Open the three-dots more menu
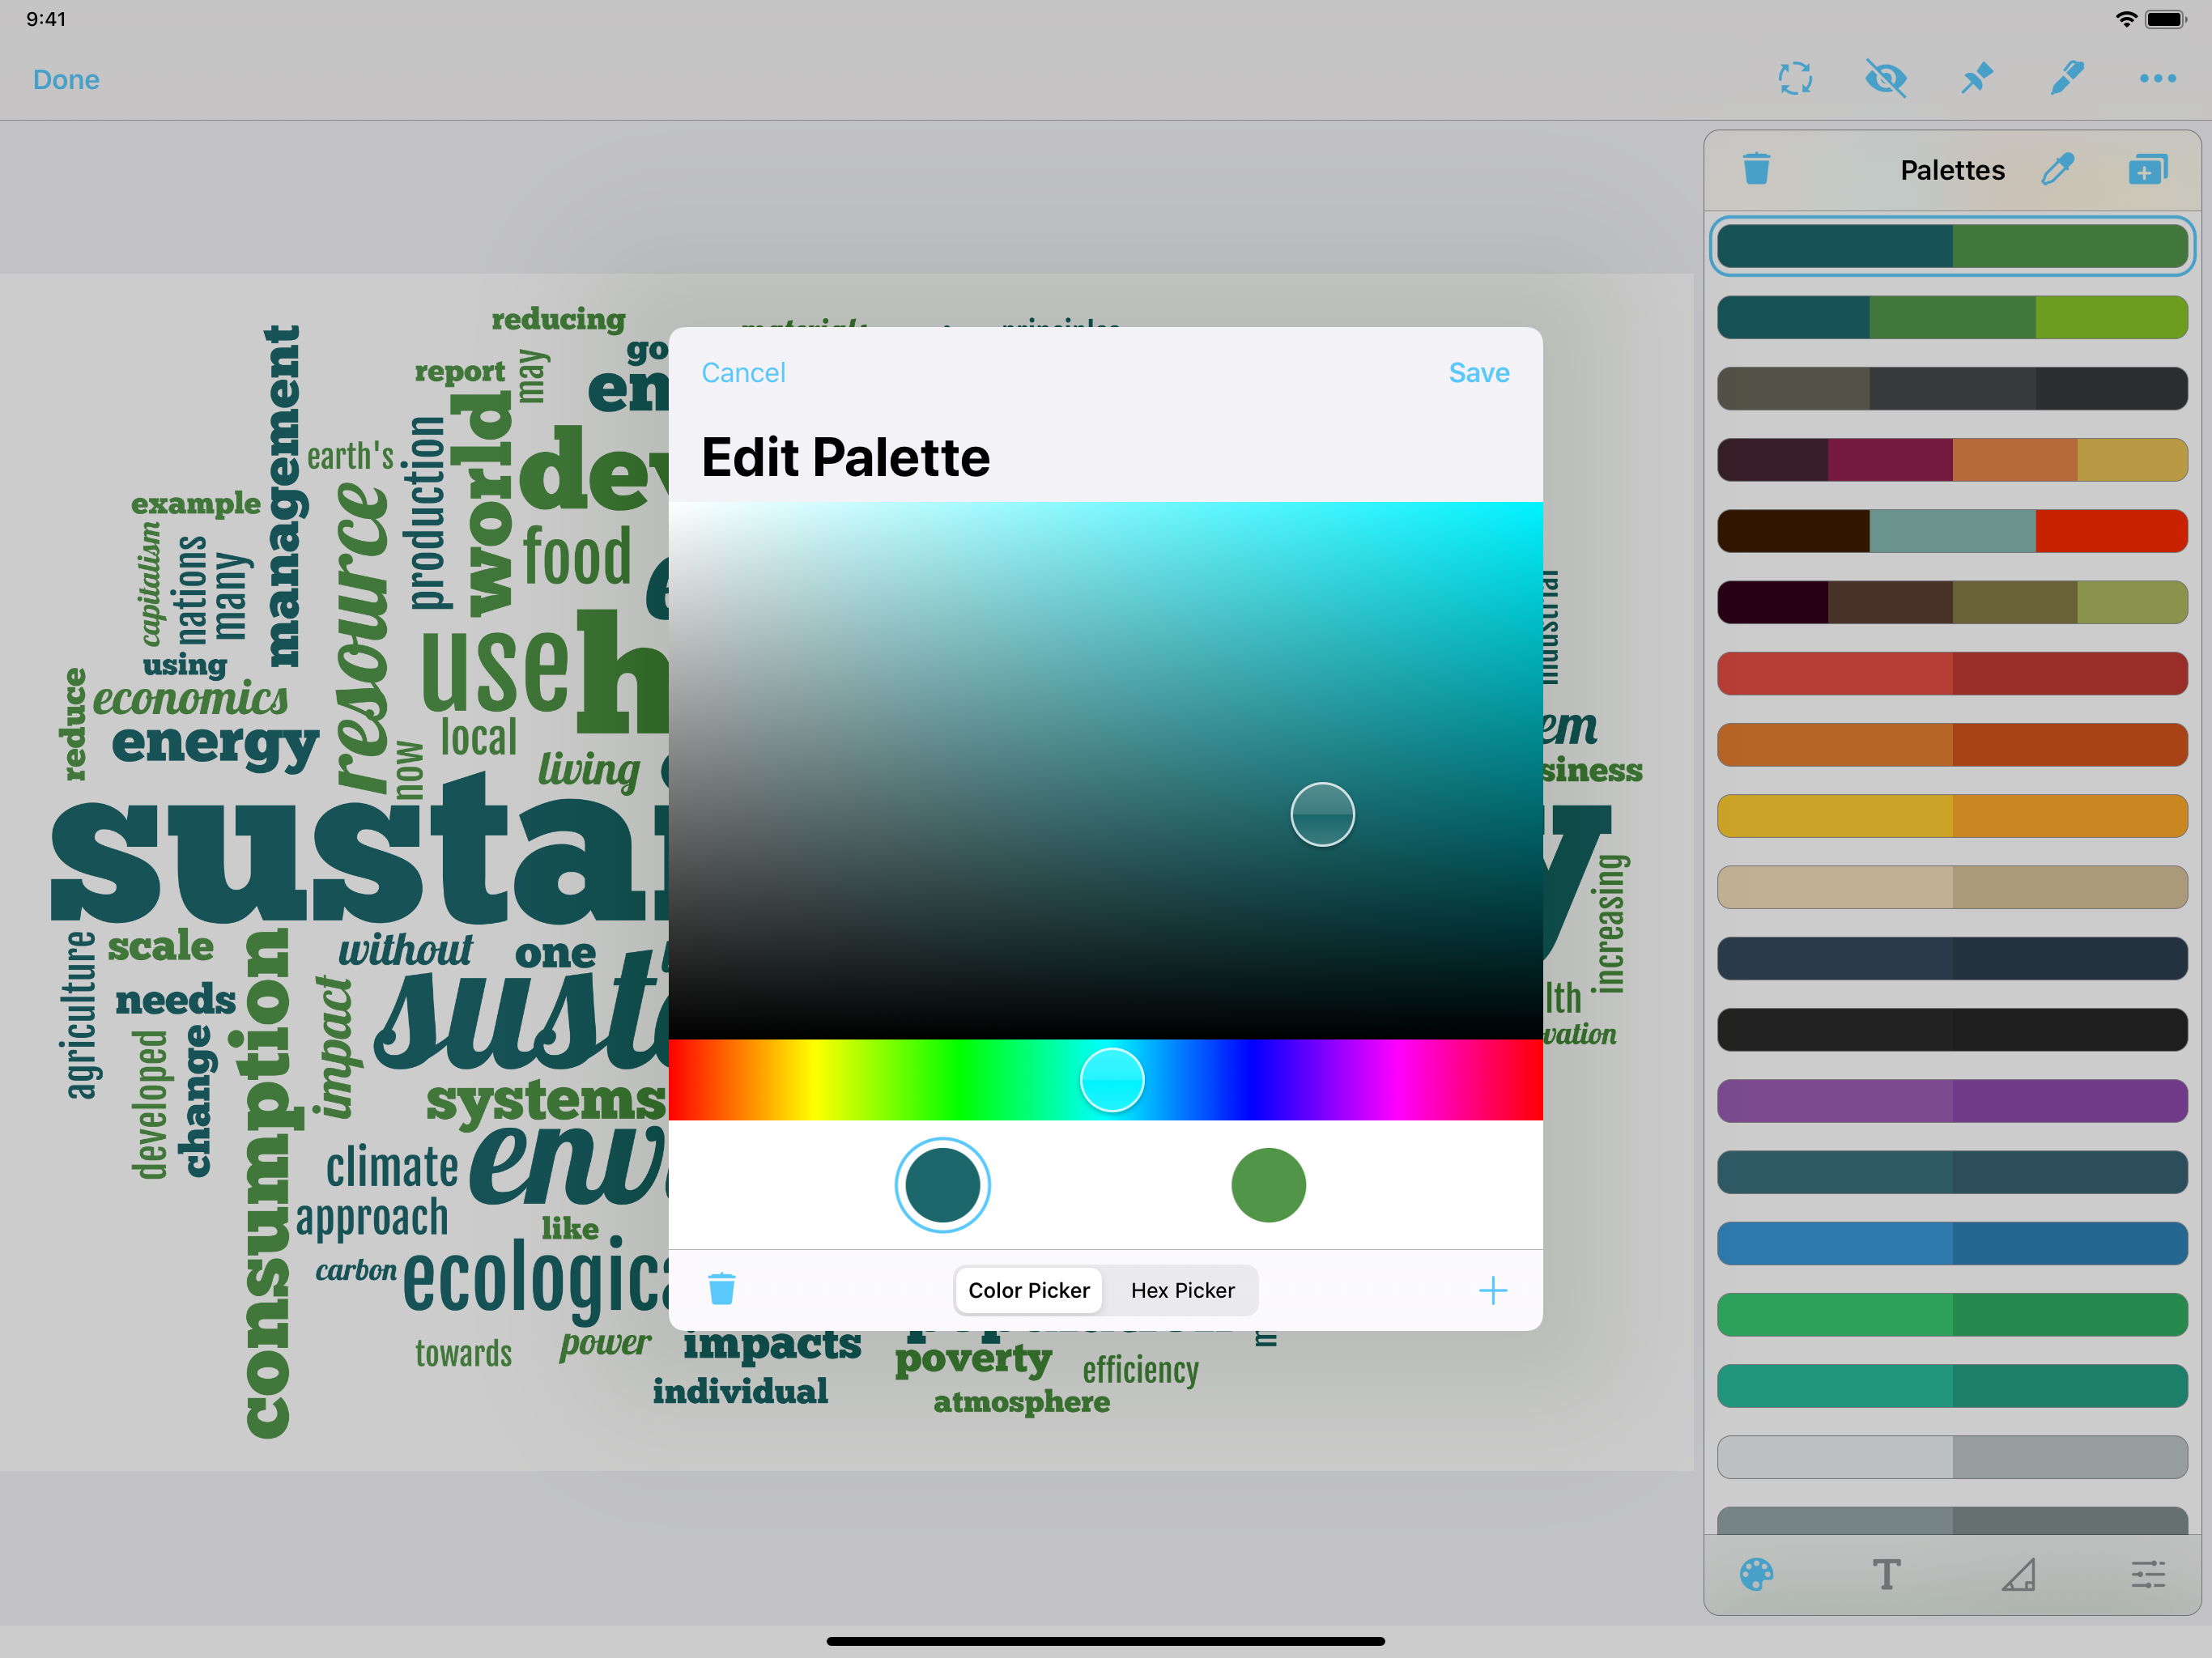The height and width of the screenshot is (1658, 2212). coord(2157,78)
